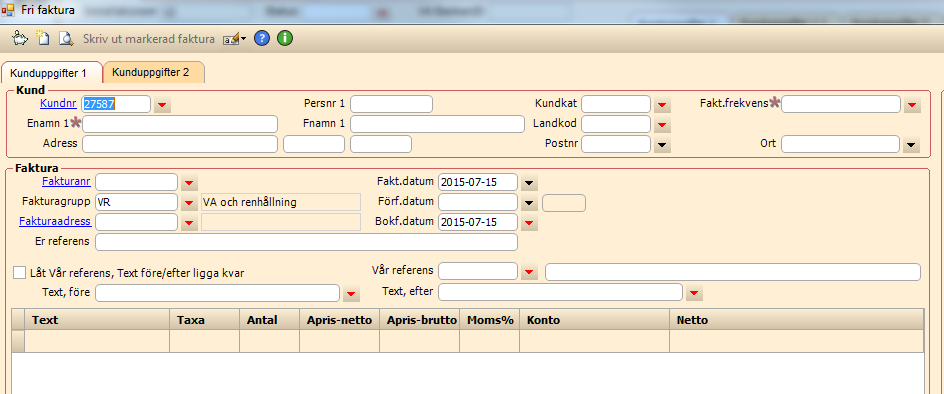The height and width of the screenshot is (394, 944).
Task: Create a new invoice with the new-document icon
Action: coord(42,39)
